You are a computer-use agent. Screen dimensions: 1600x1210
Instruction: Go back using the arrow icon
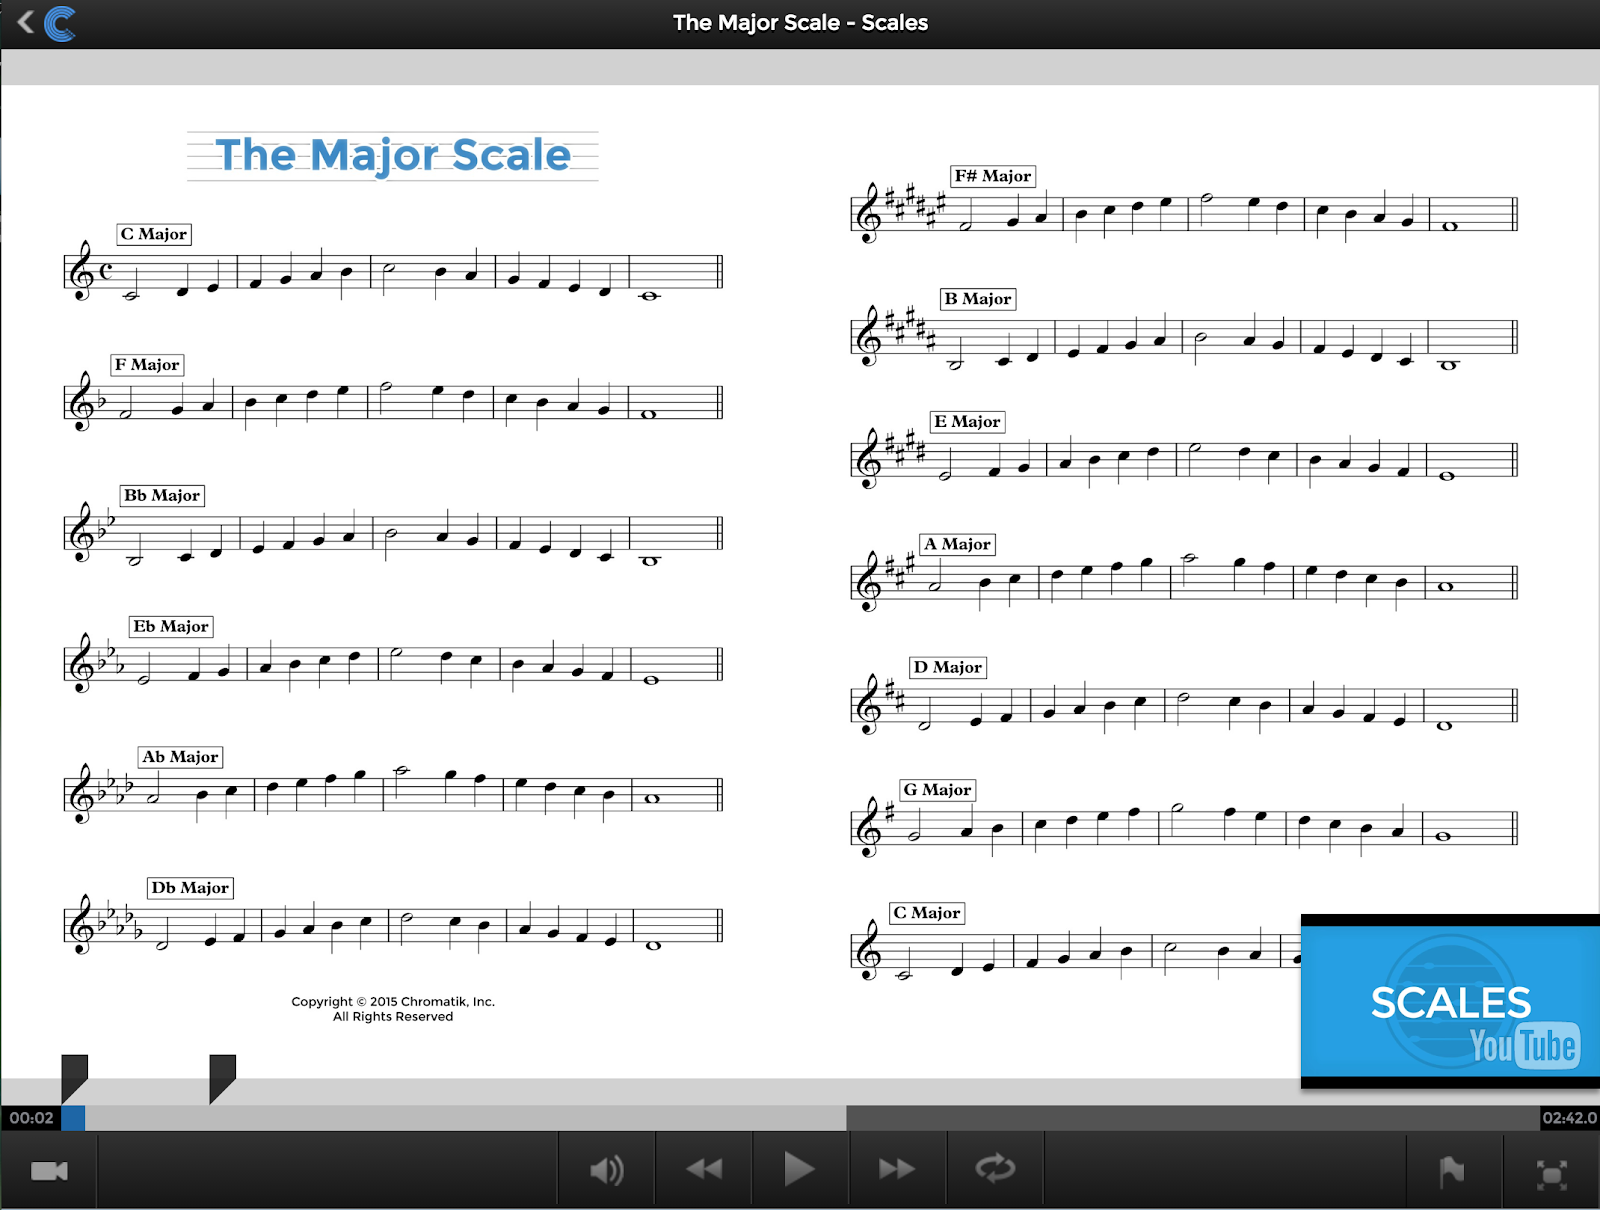25,22
